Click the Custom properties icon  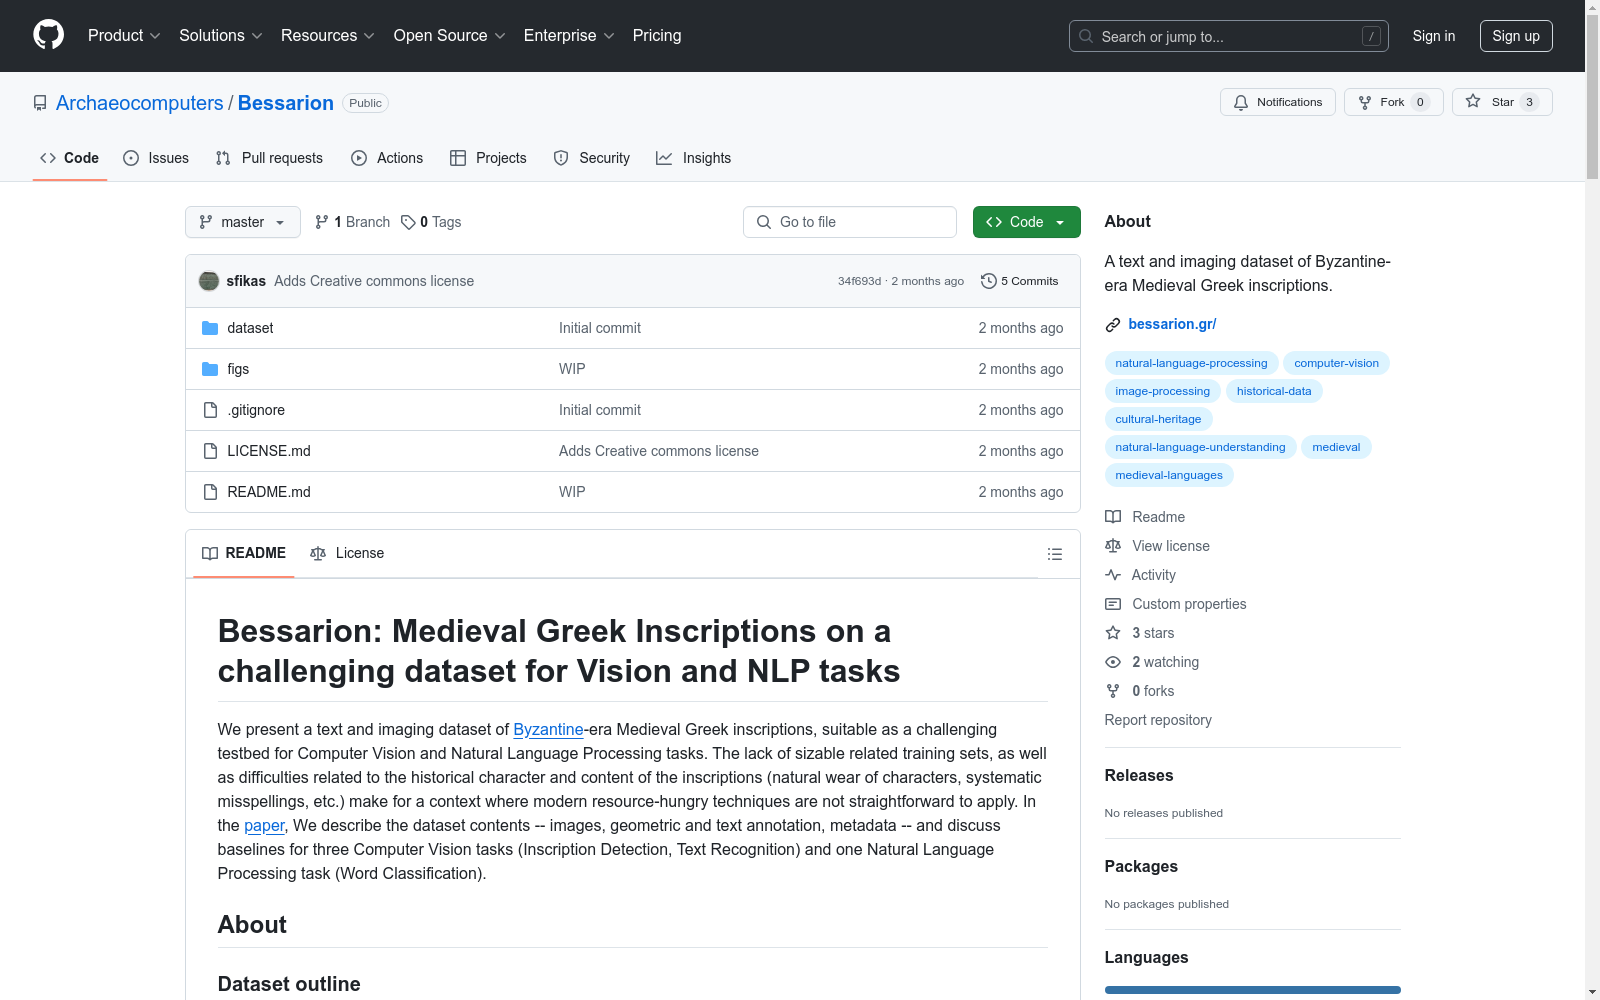(x=1113, y=604)
